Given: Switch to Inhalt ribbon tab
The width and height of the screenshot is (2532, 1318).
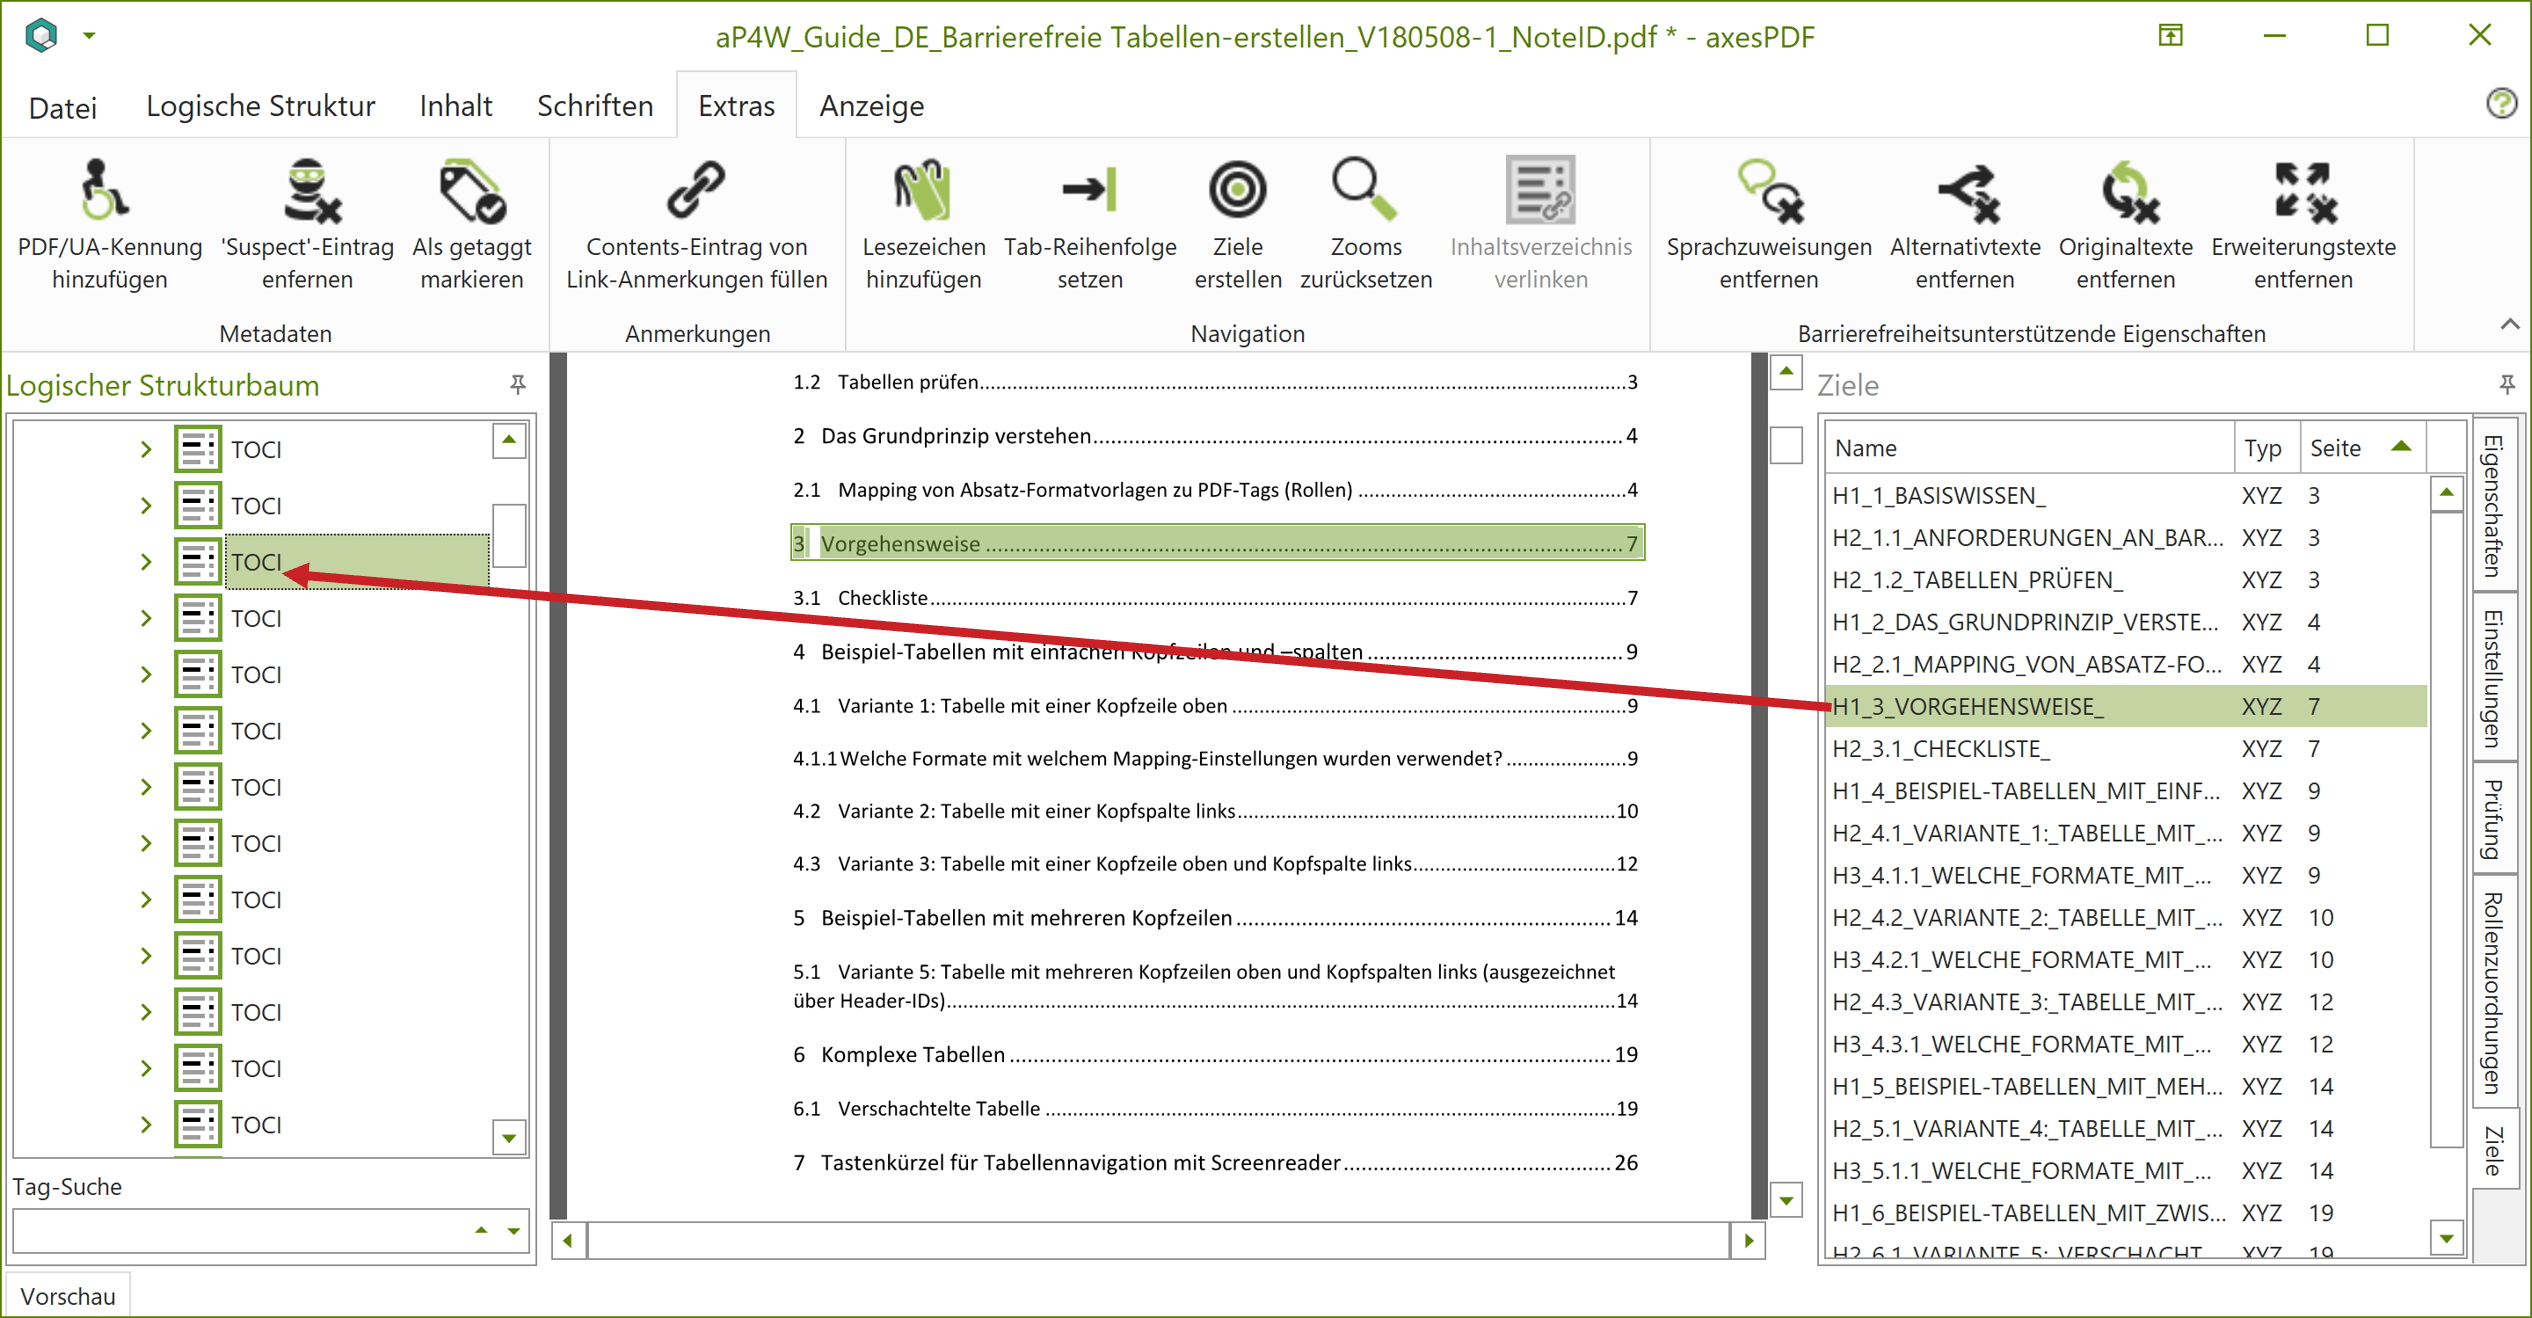Looking at the screenshot, I should (x=456, y=106).
